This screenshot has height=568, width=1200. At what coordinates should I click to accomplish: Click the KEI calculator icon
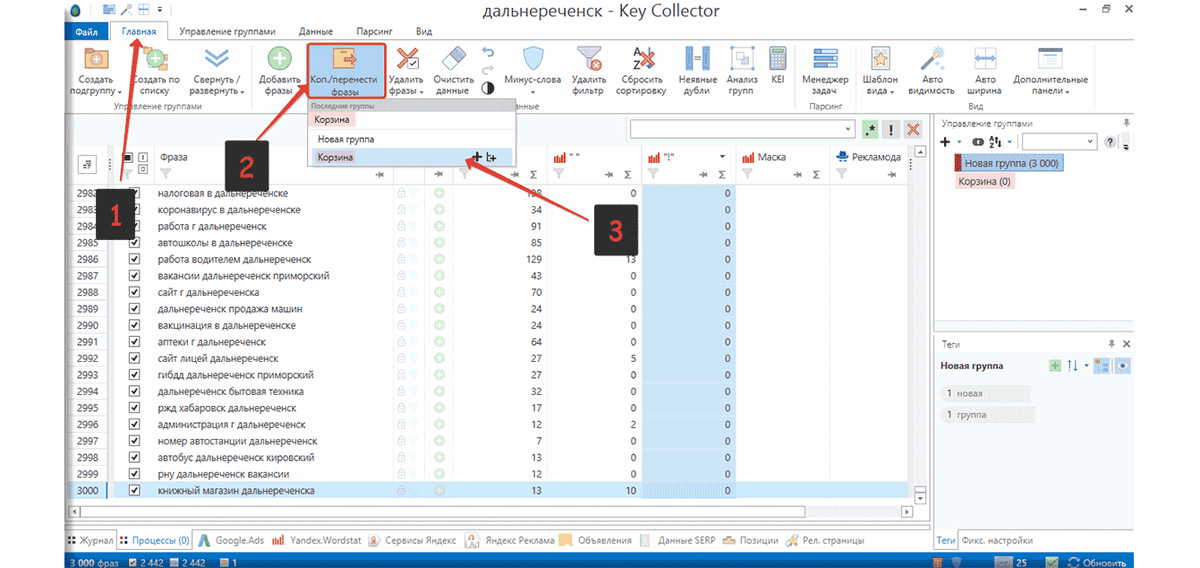point(777,58)
